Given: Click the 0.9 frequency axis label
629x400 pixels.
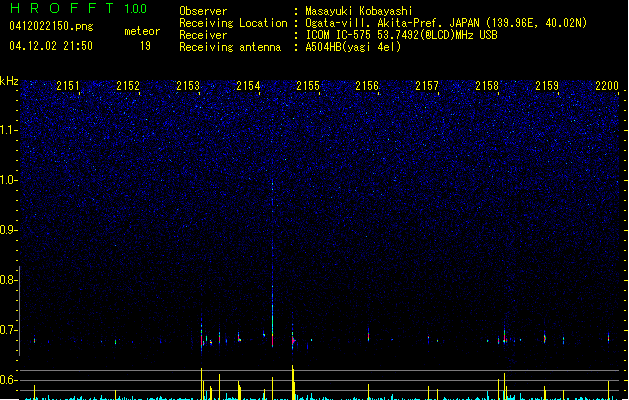Looking at the screenshot, I should click(8, 230).
